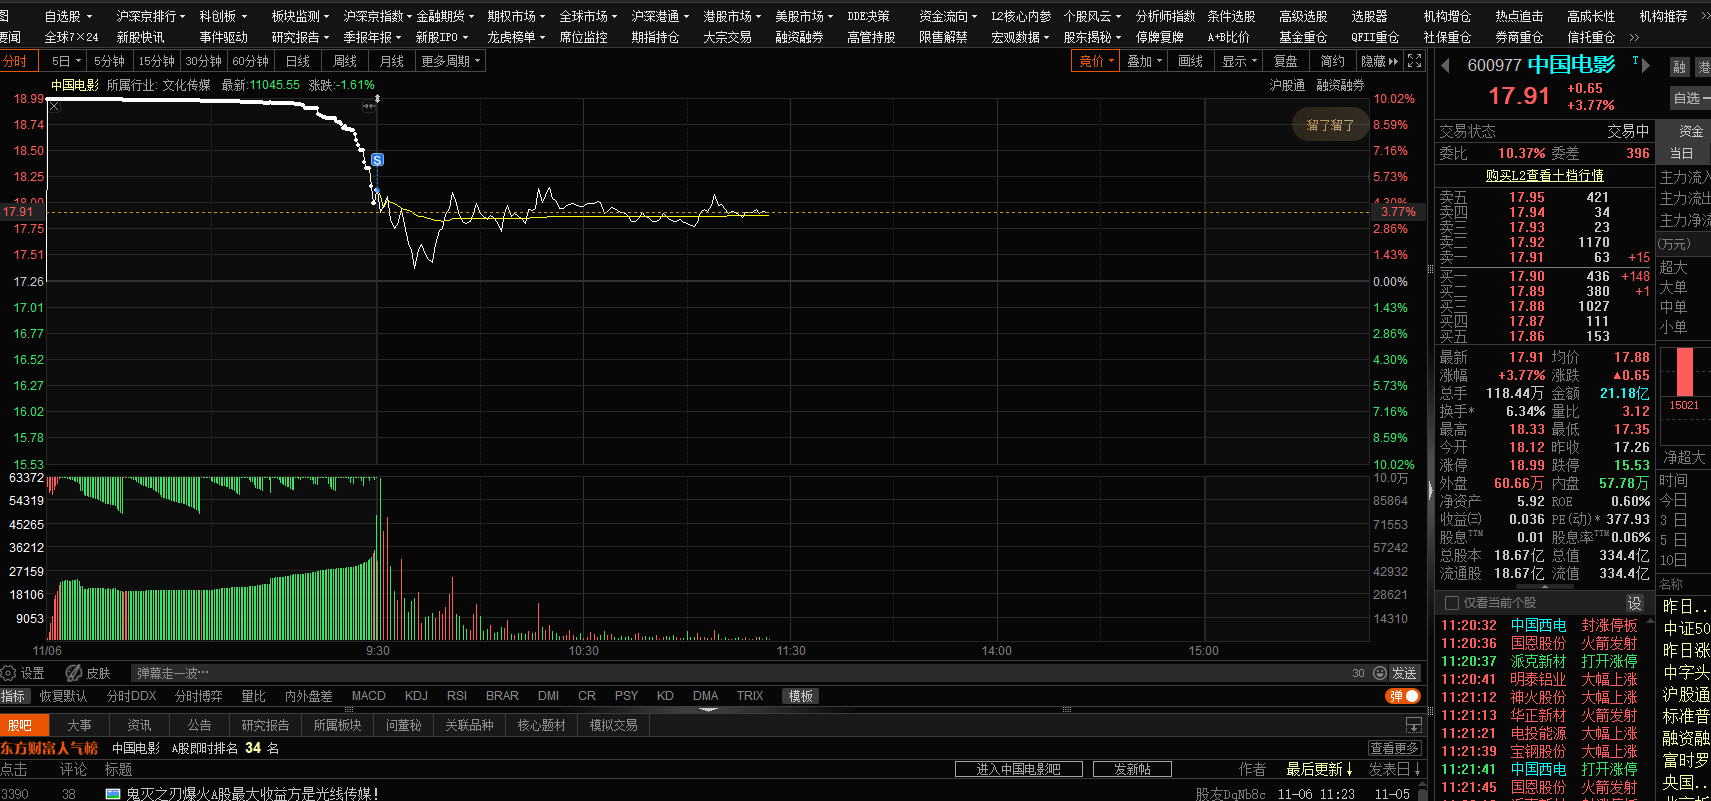Image resolution: width=1711 pixels, height=801 pixels.
Task: Open the 皮肤 skin icon
Action: (x=74, y=673)
